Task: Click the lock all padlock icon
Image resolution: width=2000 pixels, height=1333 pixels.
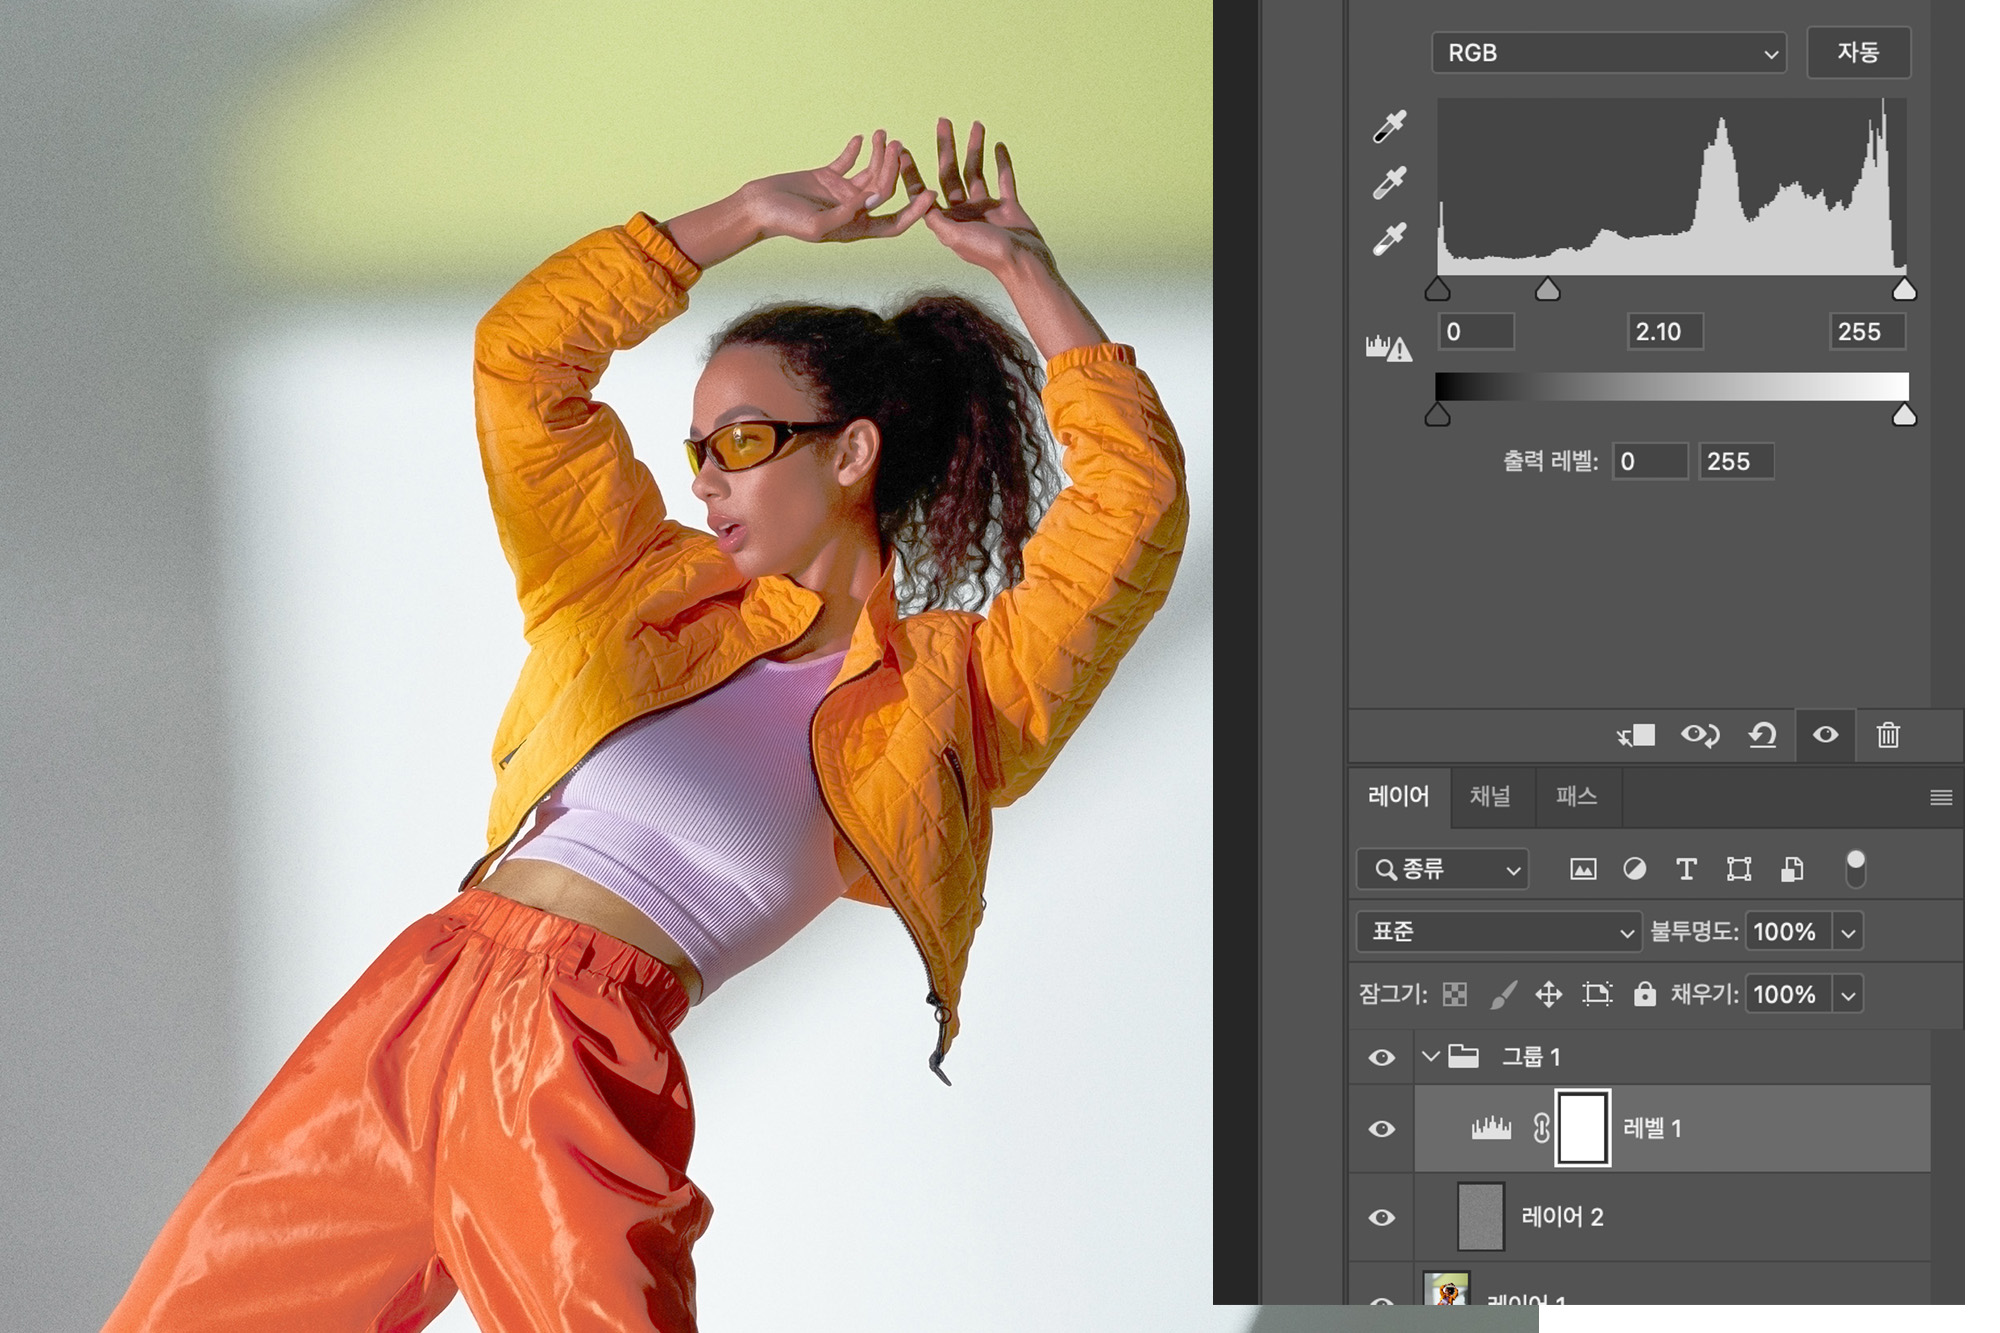Action: coord(1644,994)
